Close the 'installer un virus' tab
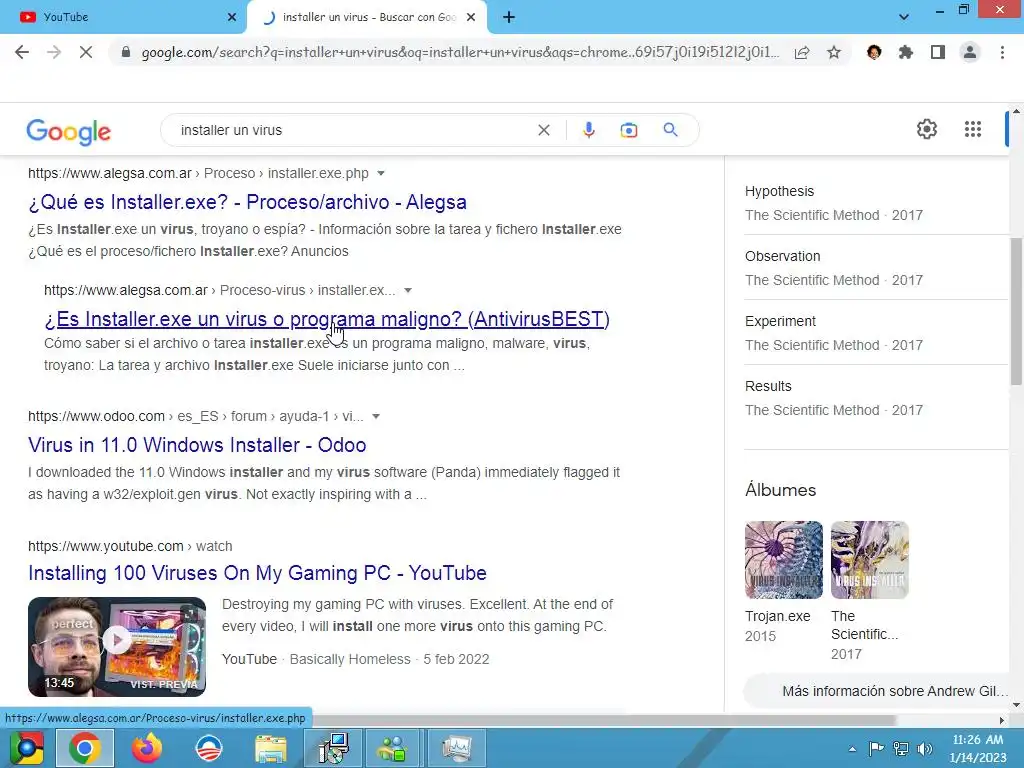 (x=471, y=17)
